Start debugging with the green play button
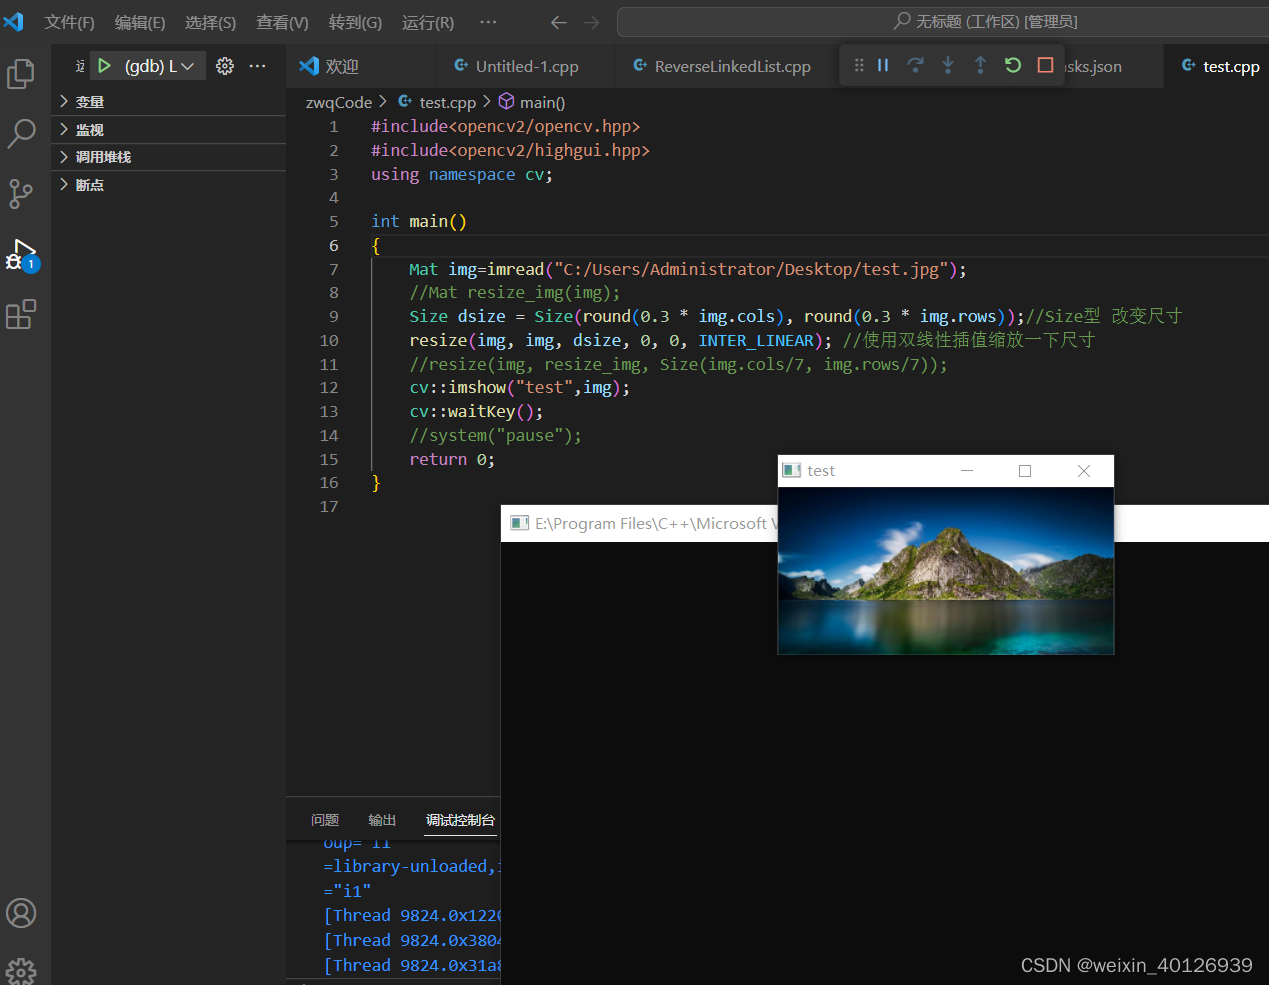Screen dimensions: 1269x985 click(x=104, y=66)
